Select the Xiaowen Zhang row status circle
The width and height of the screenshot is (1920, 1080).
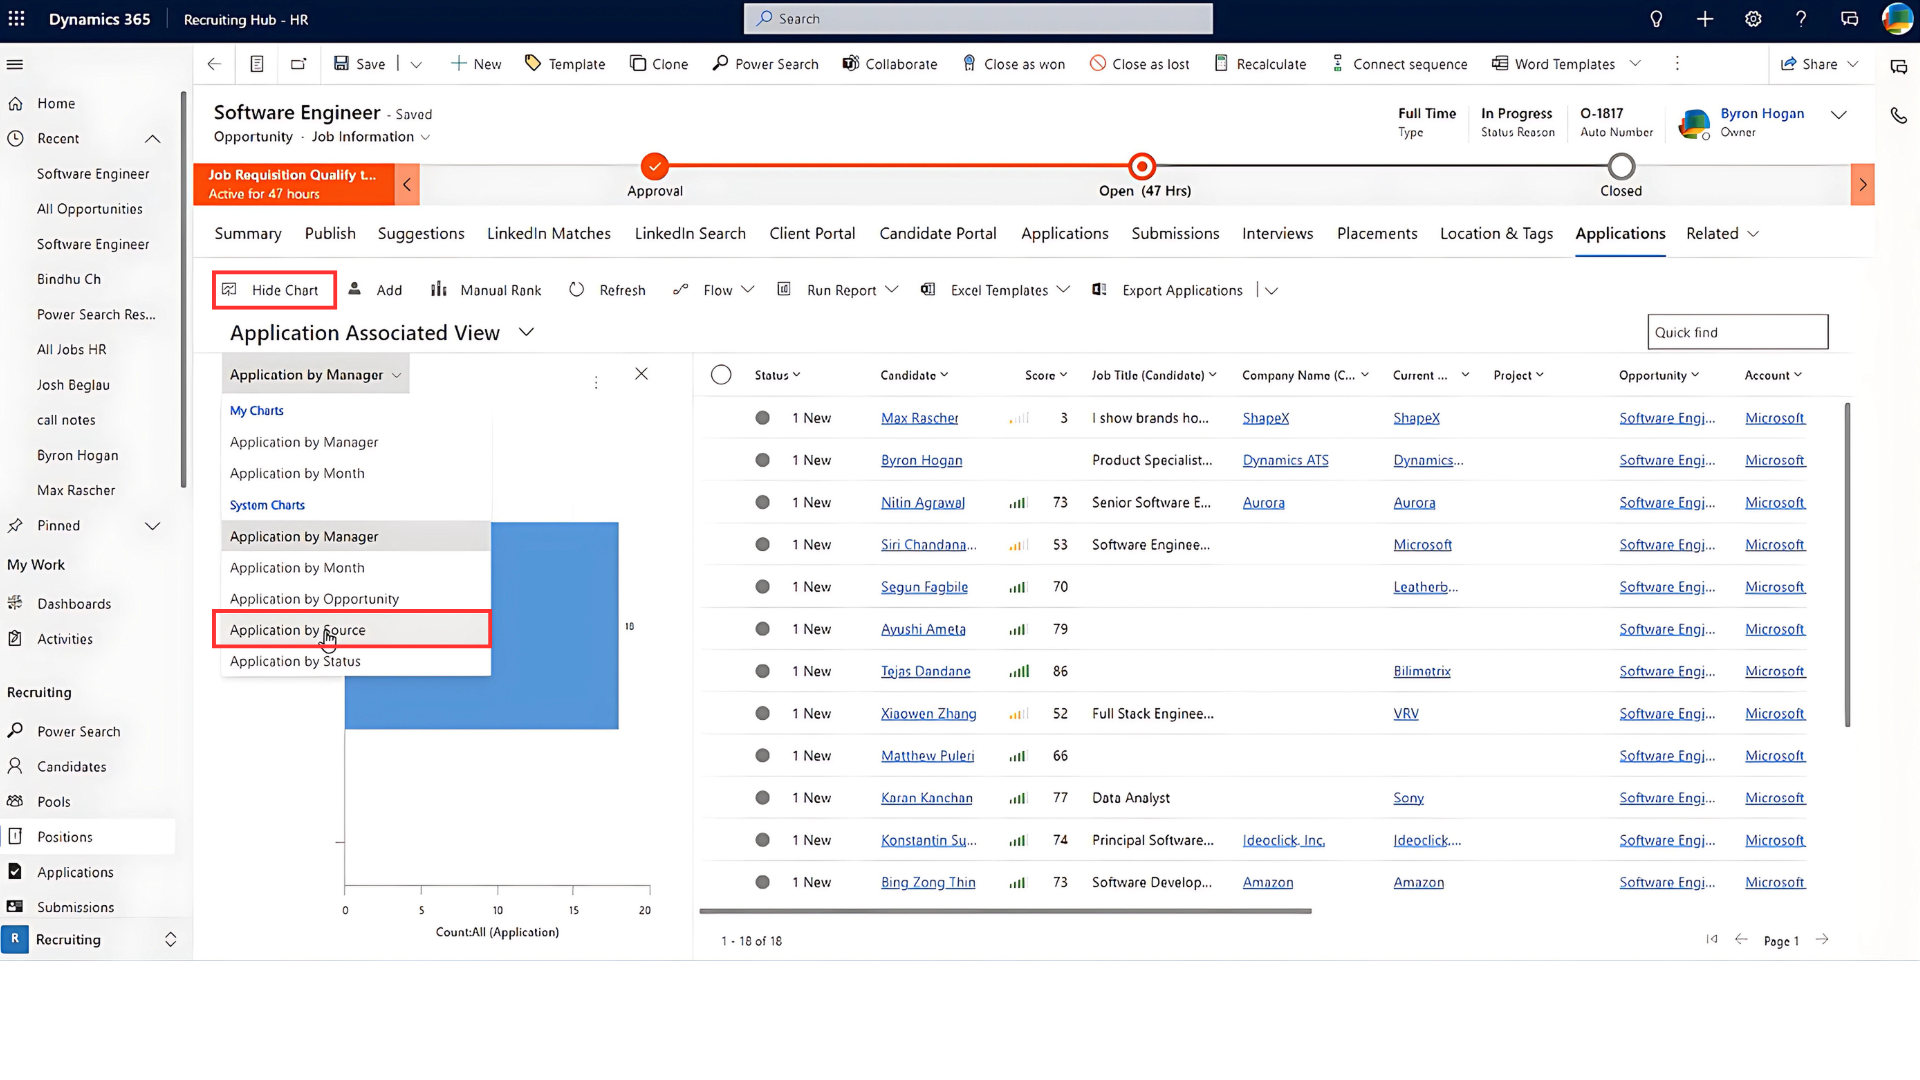coord(763,713)
